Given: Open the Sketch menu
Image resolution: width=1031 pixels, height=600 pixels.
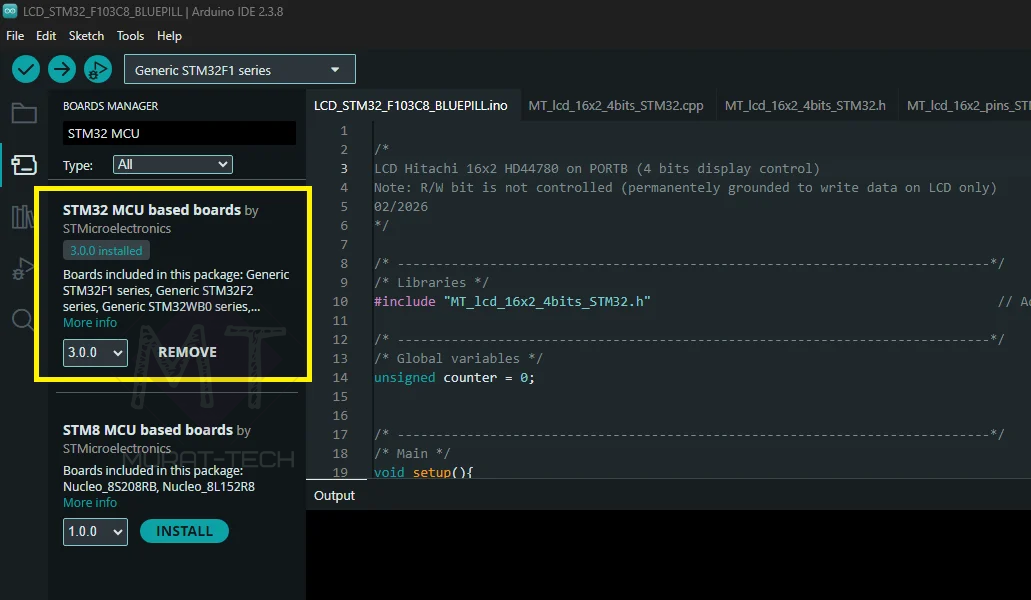Looking at the screenshot, I should [86, 35].
